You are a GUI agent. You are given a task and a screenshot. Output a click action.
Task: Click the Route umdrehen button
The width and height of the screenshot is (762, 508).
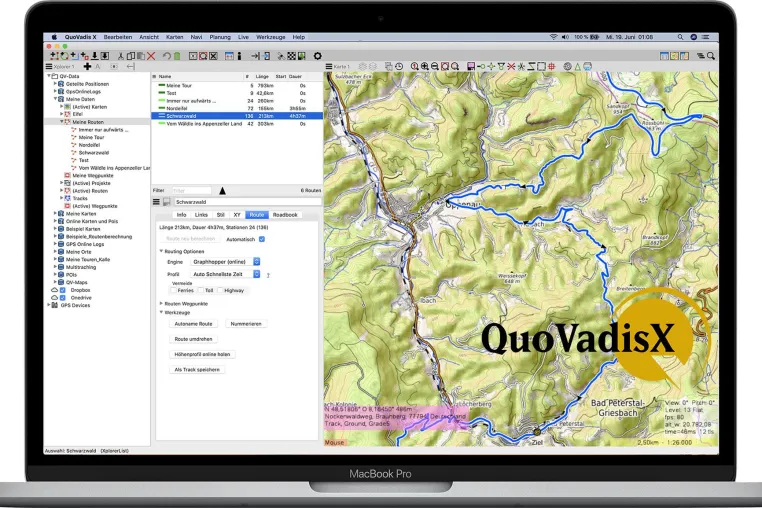point(193,339)
